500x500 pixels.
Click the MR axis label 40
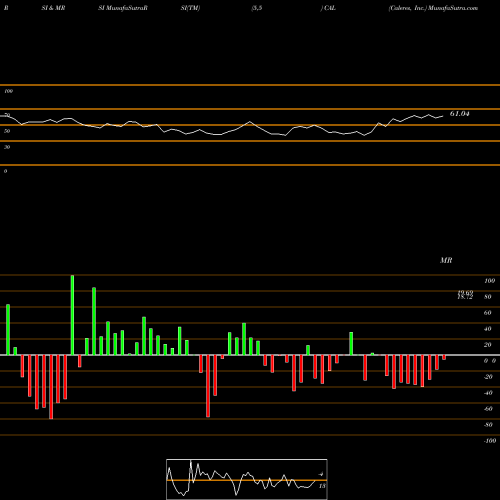pyautogui.click(x=488, y=329)
